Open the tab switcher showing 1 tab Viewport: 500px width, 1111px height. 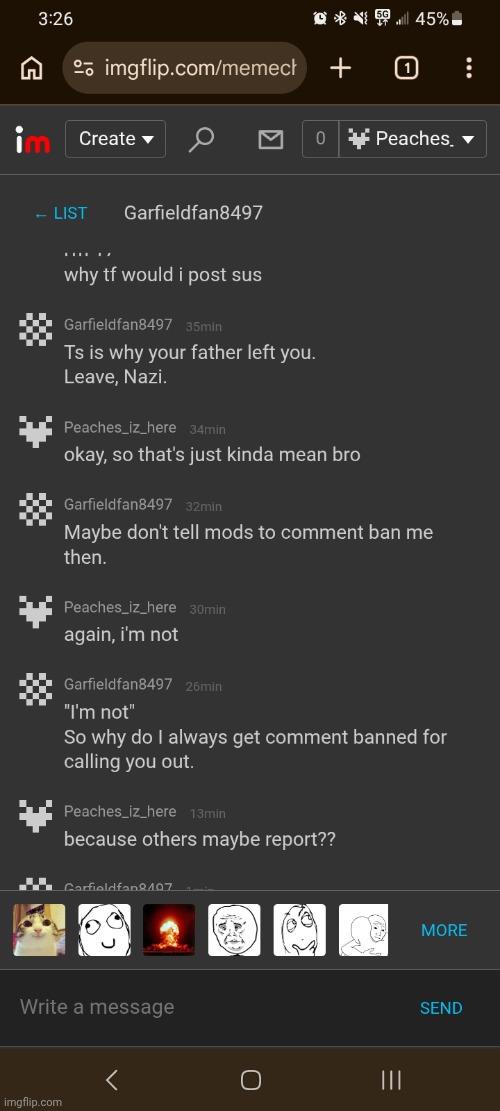(406, 68)
